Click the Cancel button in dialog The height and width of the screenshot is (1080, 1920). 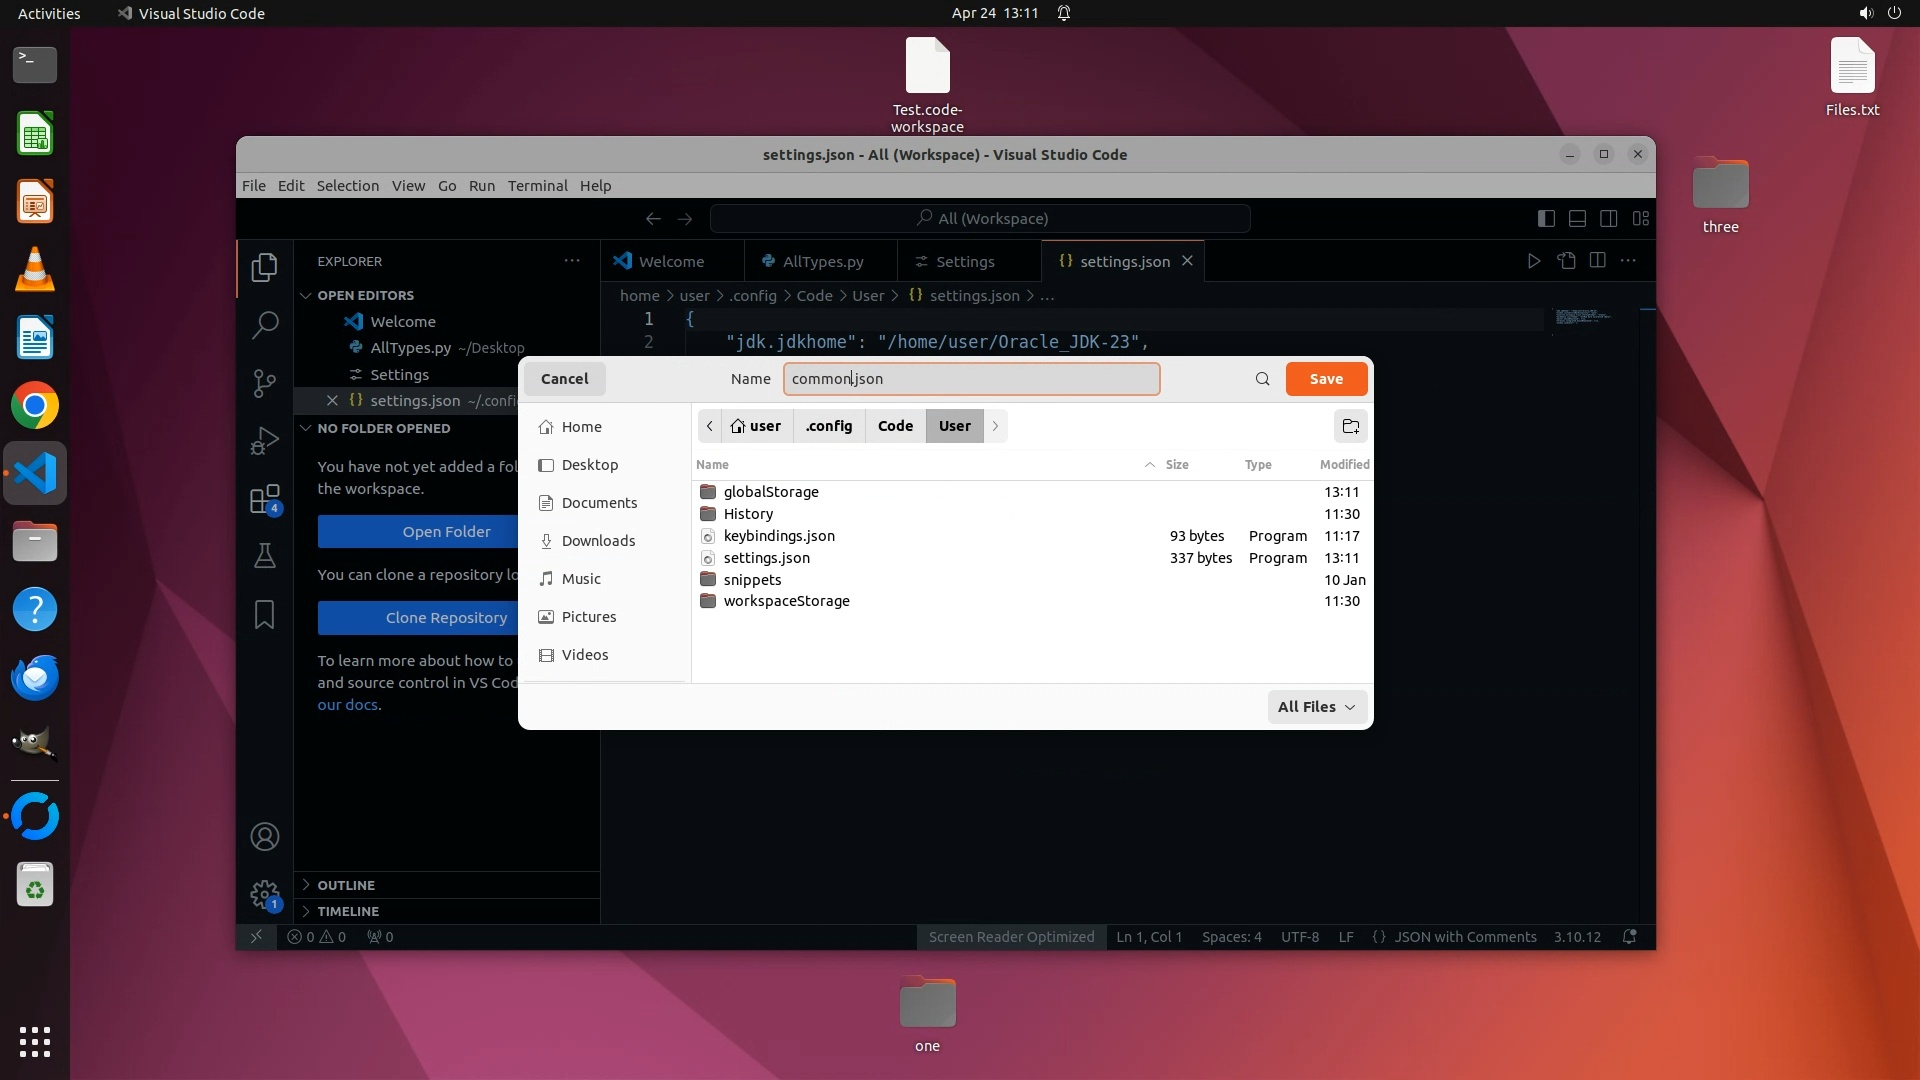[x=564, y=379]
